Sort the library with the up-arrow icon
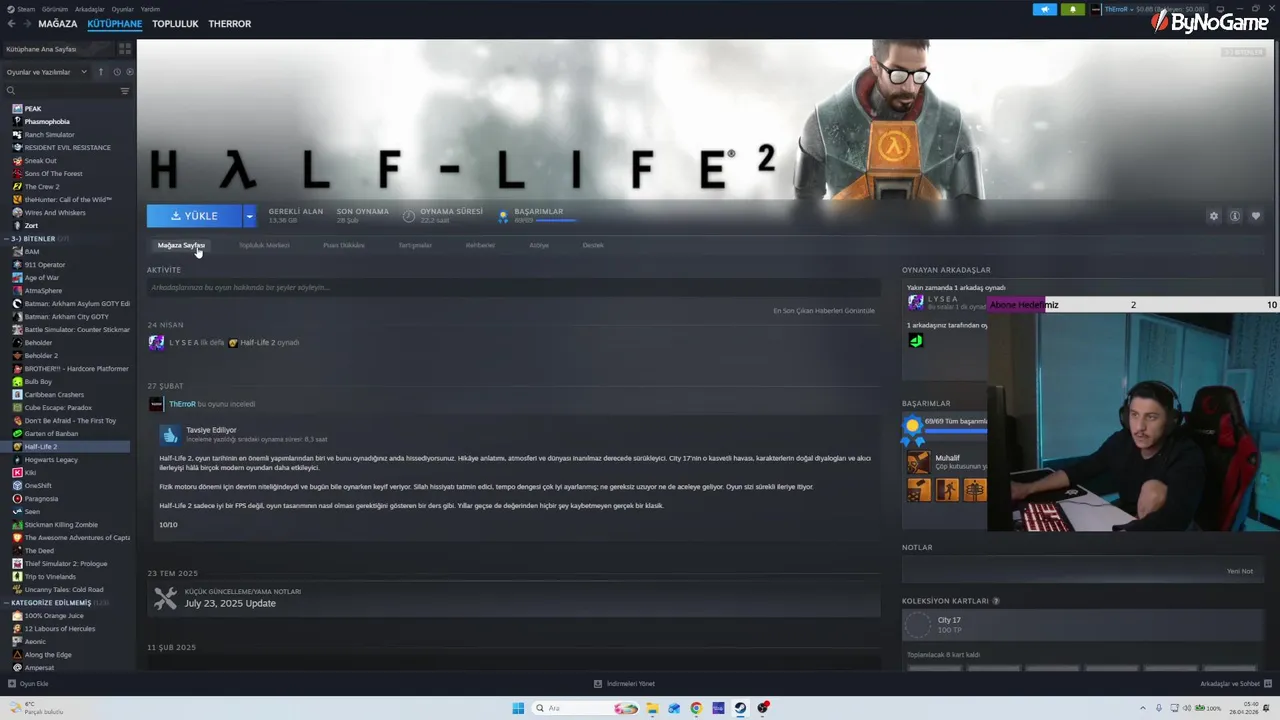Image resolution: width=1280 pixels, height=720 pixels. tap(100, 72)
